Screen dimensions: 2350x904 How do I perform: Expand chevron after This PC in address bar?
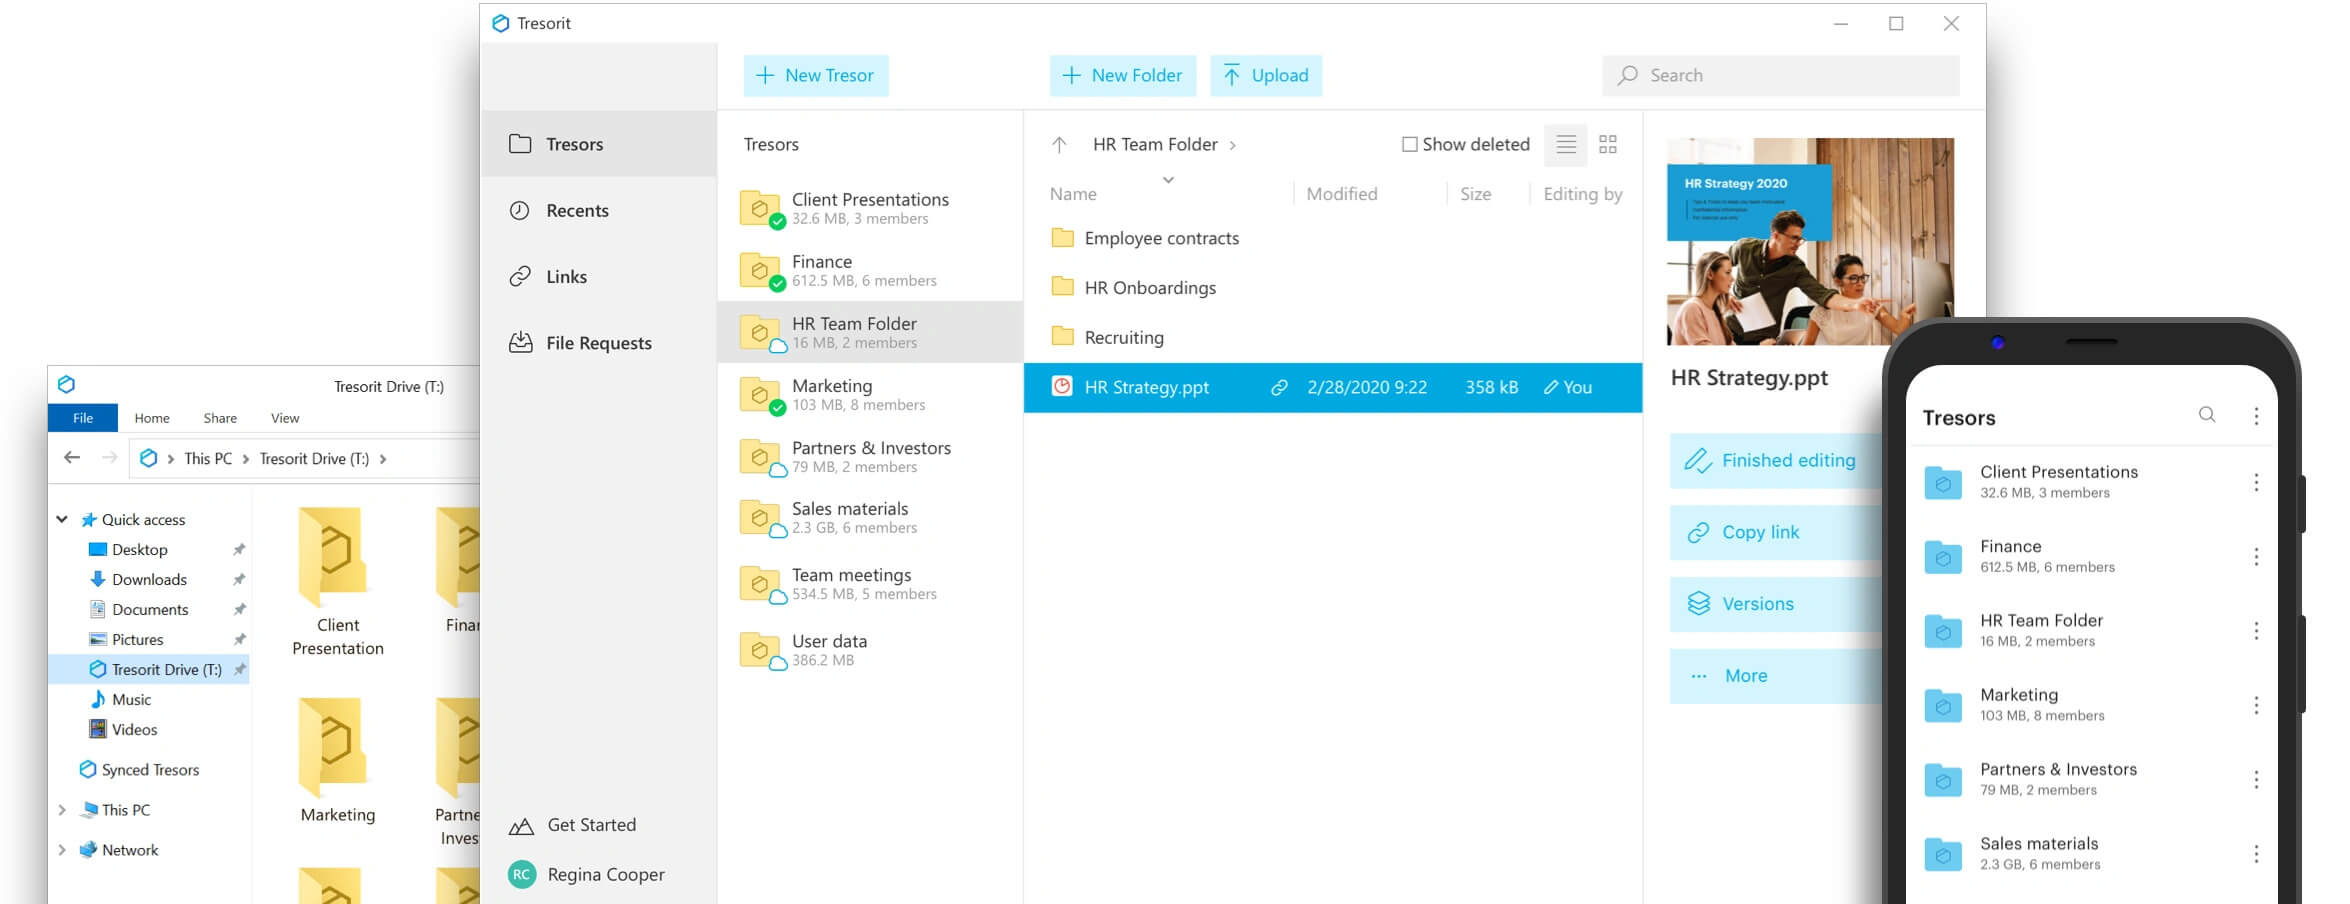(x=245, y=459)
